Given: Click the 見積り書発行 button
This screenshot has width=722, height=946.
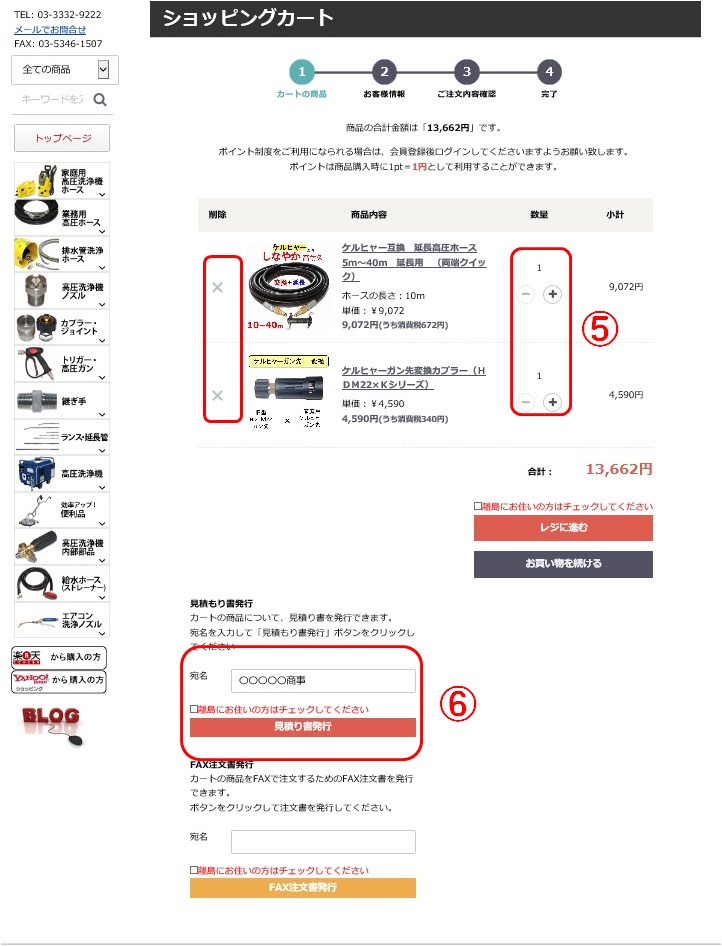Looking at the screenshot, I should (x=303, y=727).
